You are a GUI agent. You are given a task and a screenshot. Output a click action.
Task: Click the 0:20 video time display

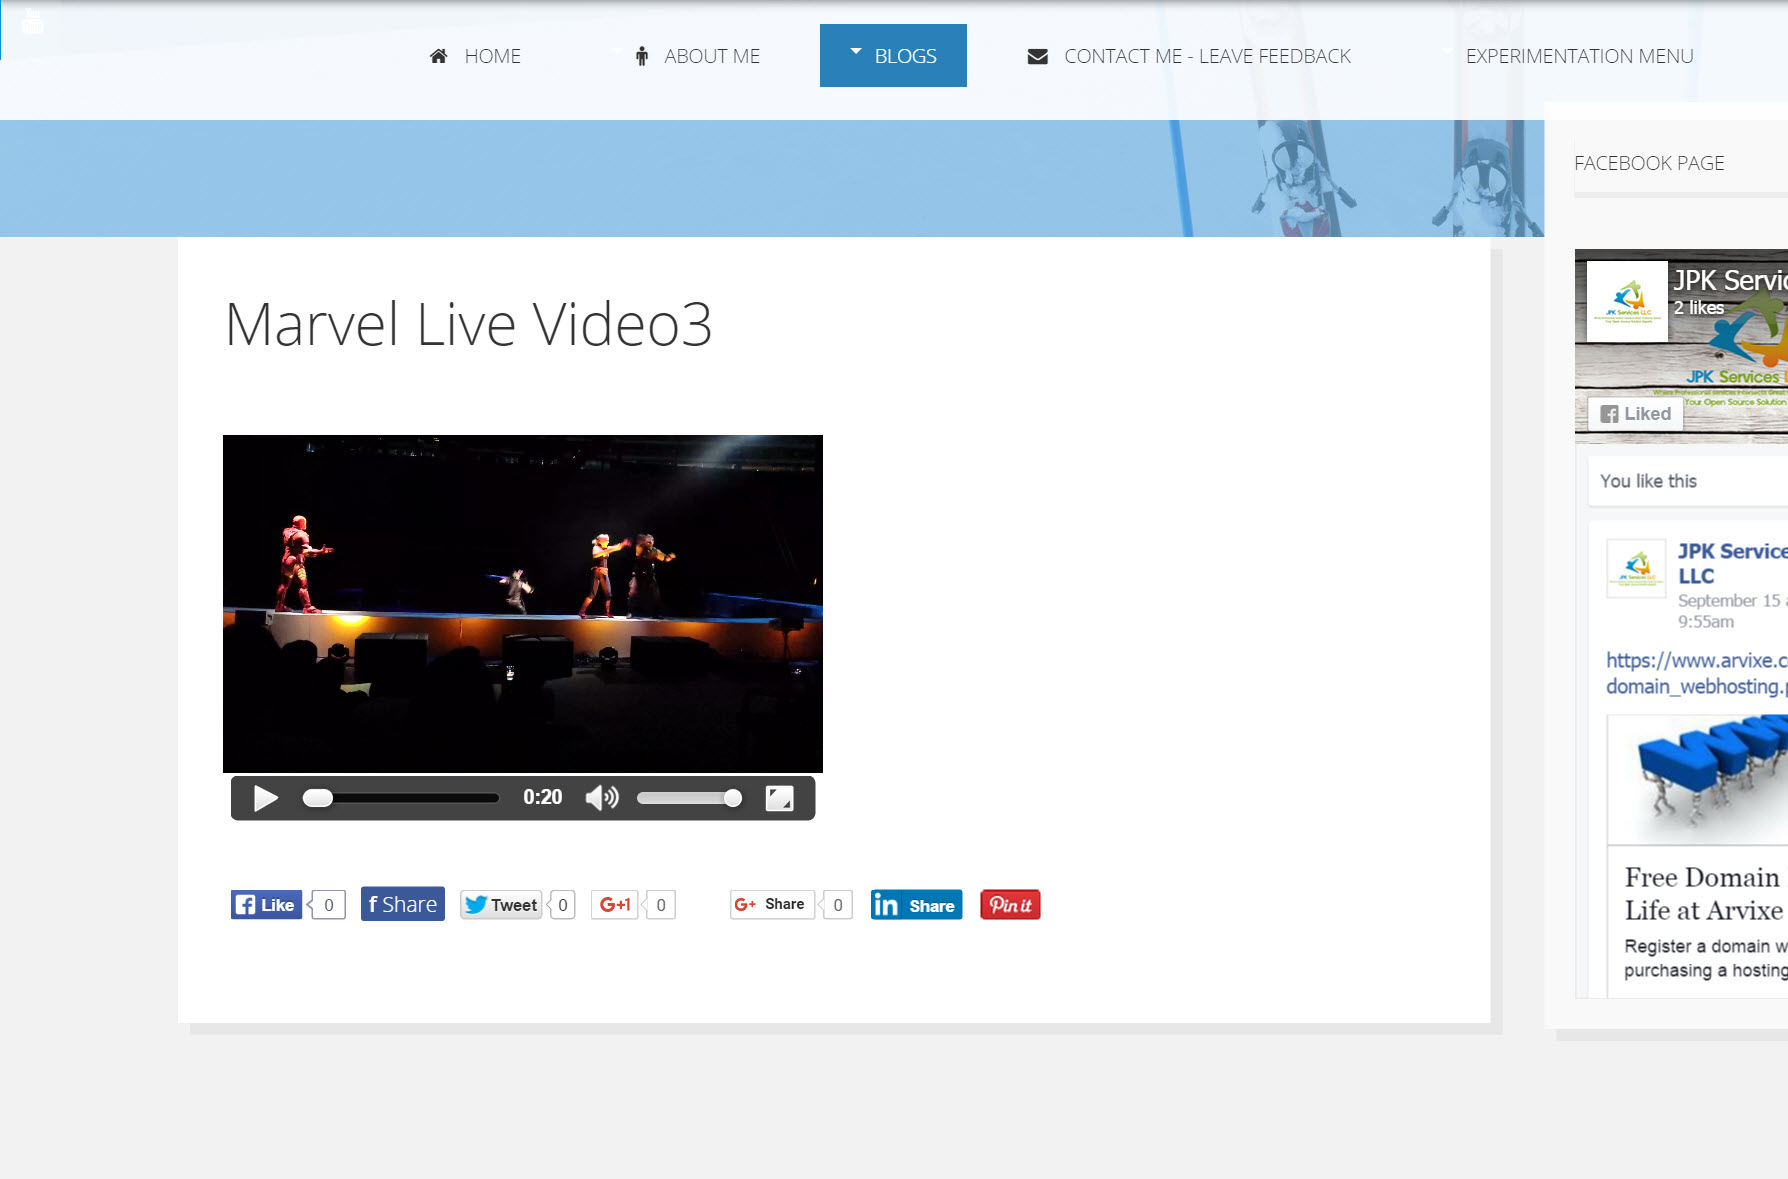[x=543, y=797]
